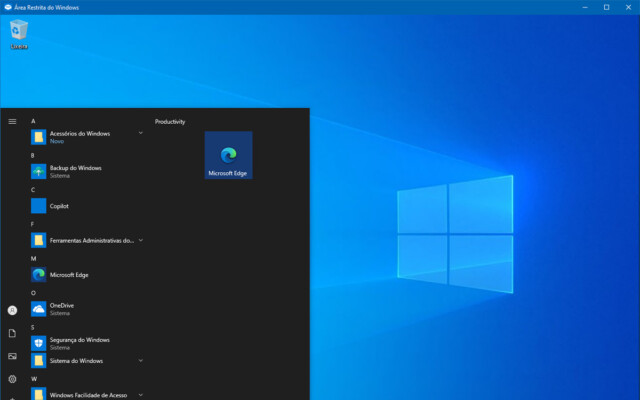Click the Windows Facilidade de Acesso folder icon
This screenshot has height=400, width=640.
click(39, 394)
